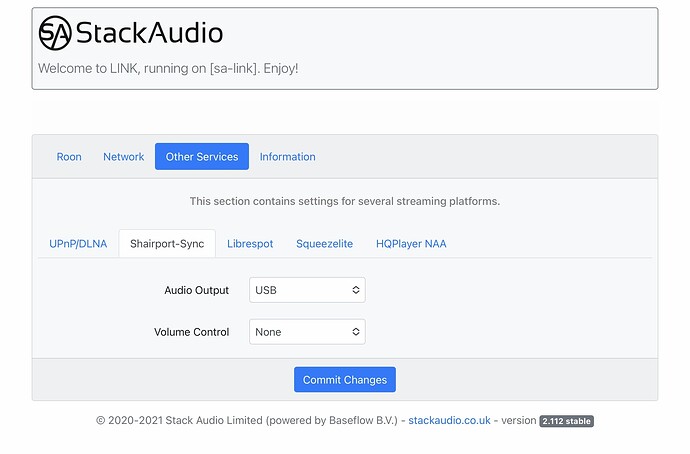Click the StackAudio brand name text
Screen dimensions: 690x454
click(x=149, y=33)
